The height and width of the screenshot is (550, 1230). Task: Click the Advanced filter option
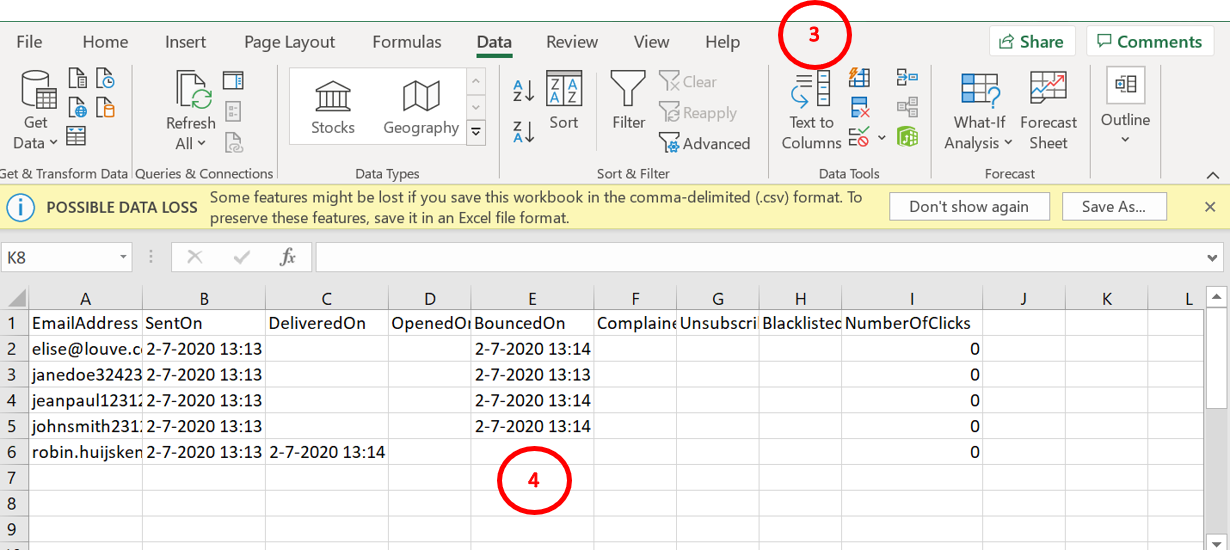(x=705, y=144)
